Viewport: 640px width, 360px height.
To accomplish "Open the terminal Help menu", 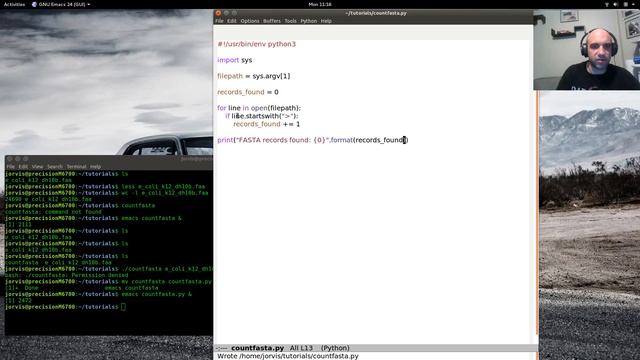I will pos(96,167).
